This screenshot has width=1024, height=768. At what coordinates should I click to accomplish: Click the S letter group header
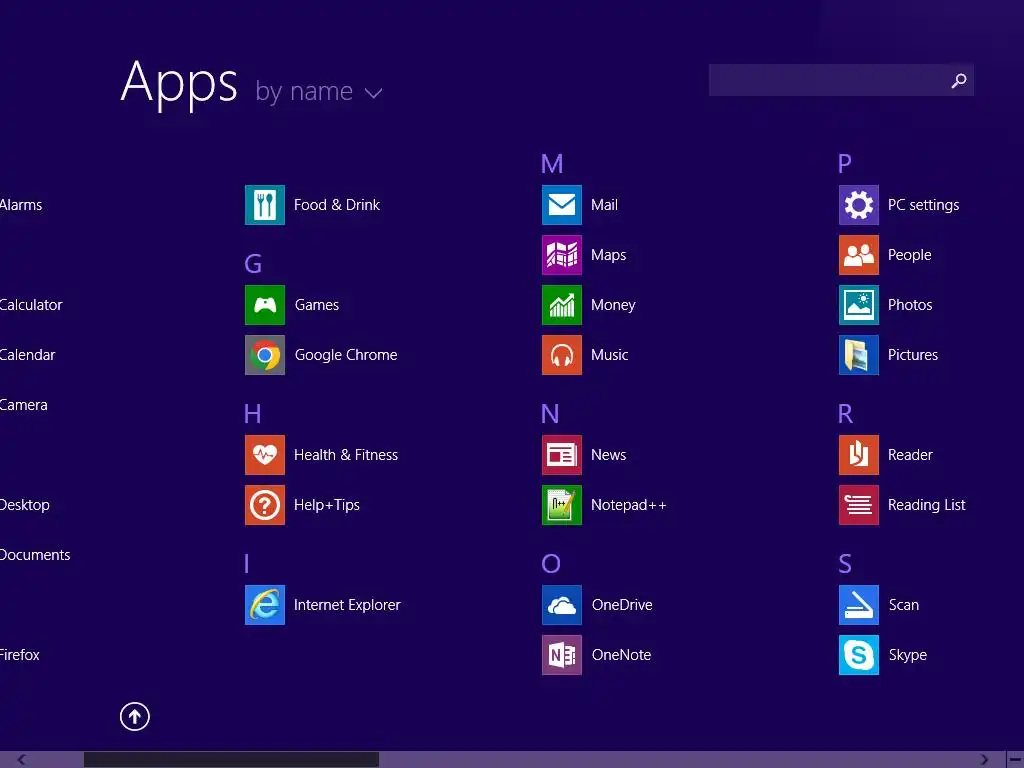tap(845, 564)
